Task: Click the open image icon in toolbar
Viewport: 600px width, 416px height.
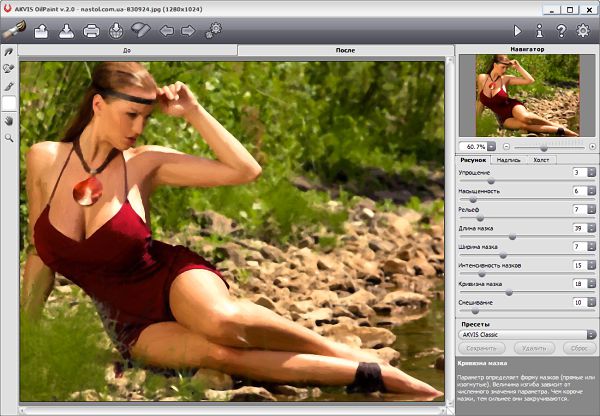Action: pos(41,31)
